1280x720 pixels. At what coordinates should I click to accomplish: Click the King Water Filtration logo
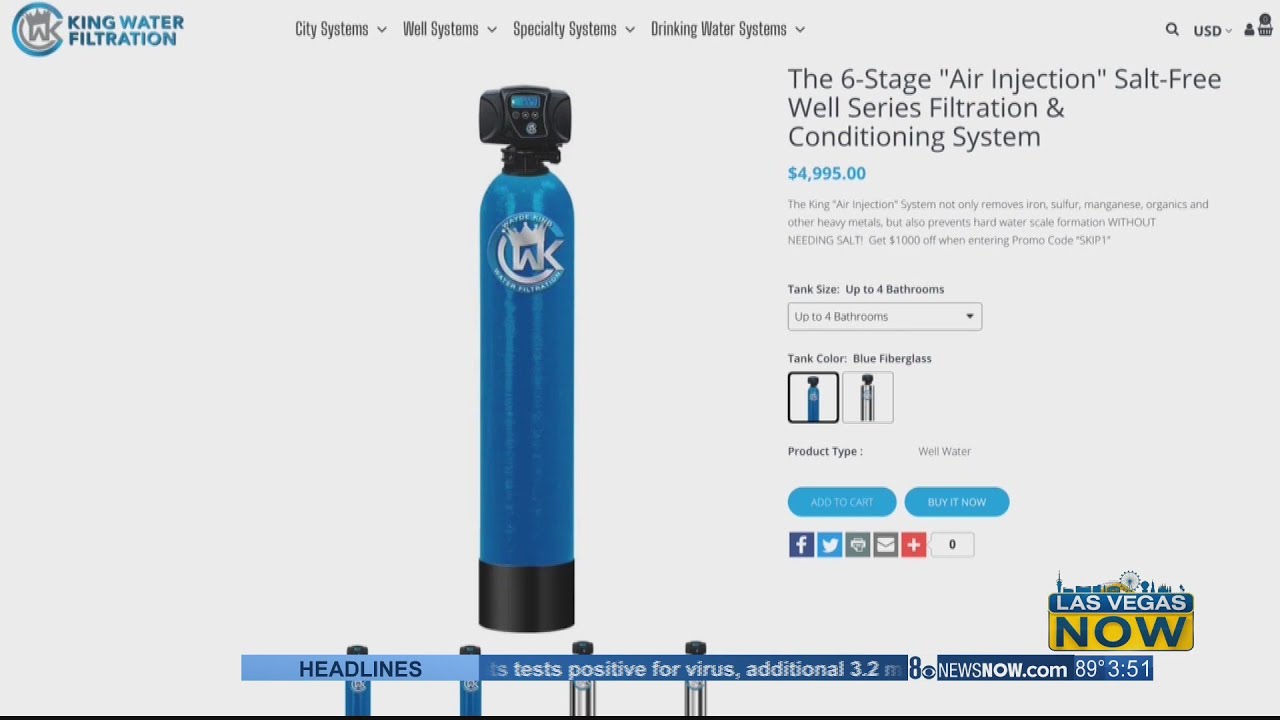pos(98,29)
